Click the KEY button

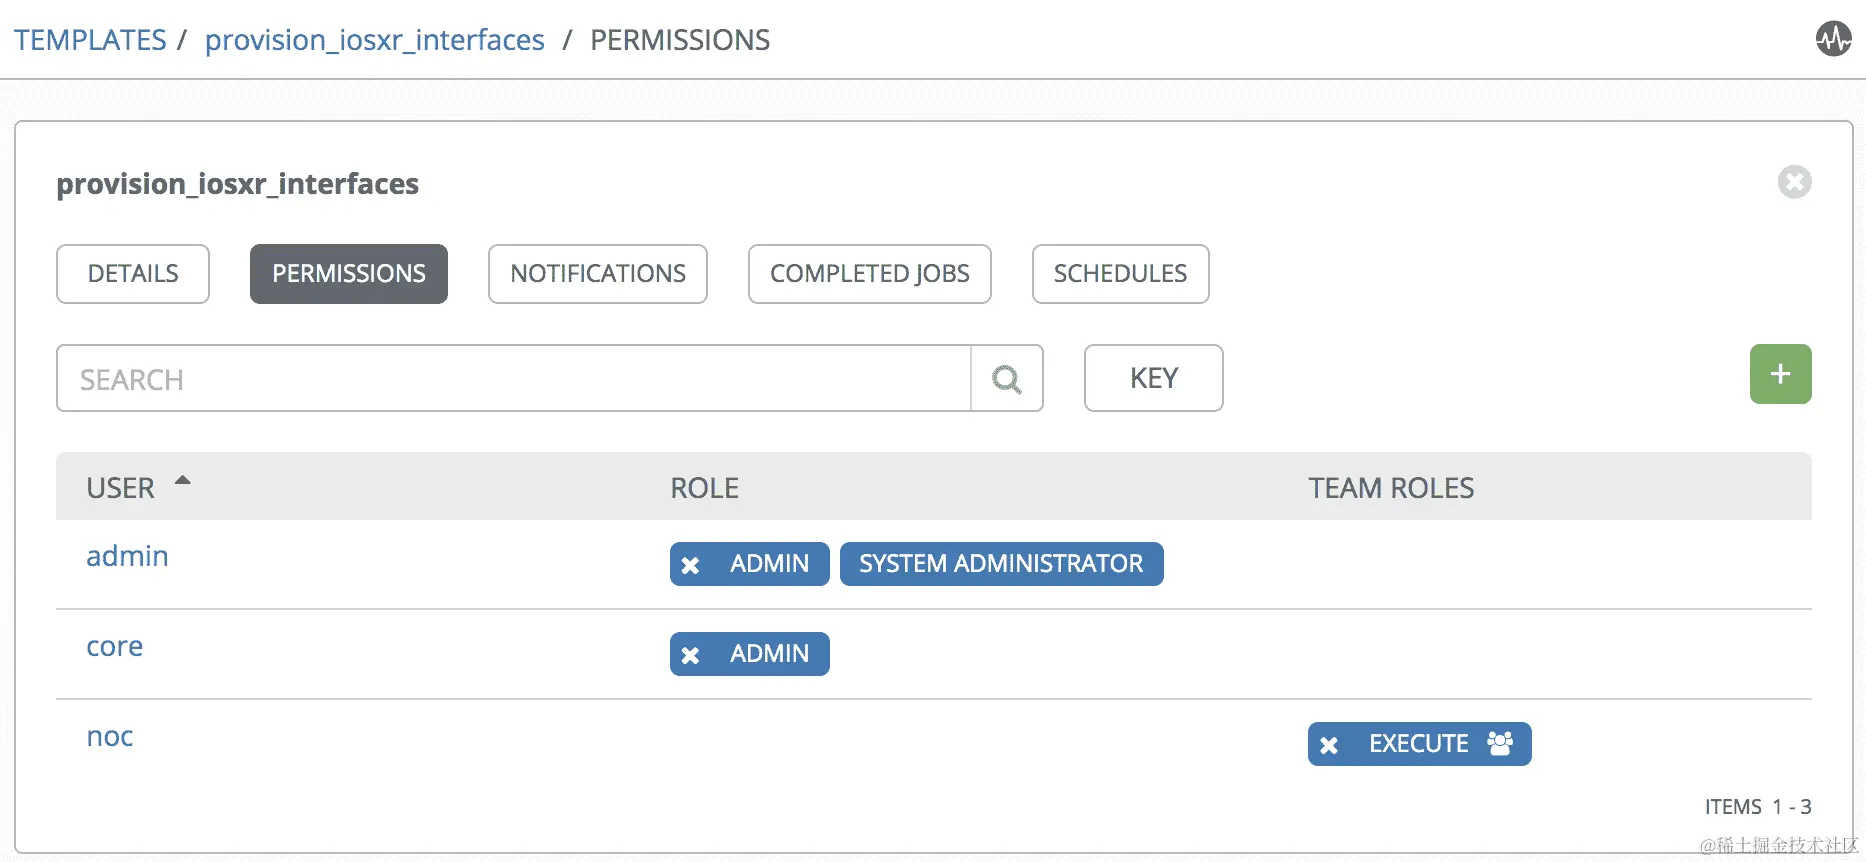1153,378
